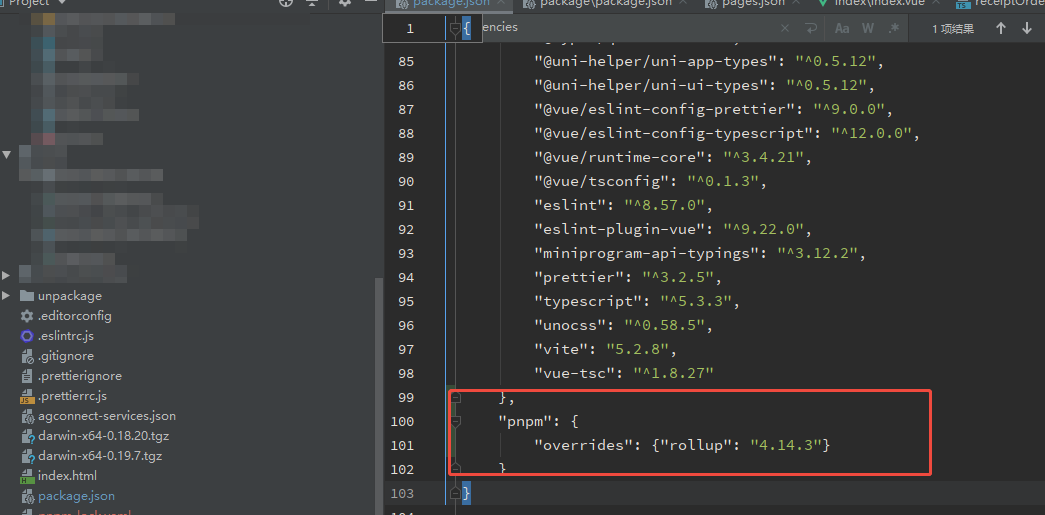Expand the unpackage folder arrow

[x=6, y=296]
